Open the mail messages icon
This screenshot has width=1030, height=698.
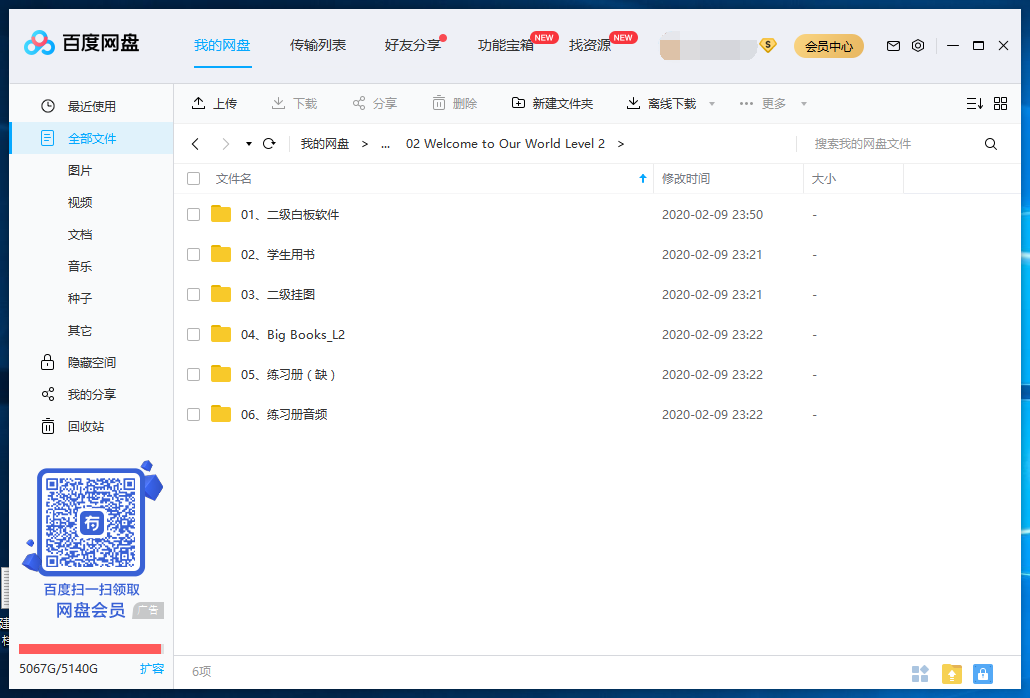click(893, 45)
